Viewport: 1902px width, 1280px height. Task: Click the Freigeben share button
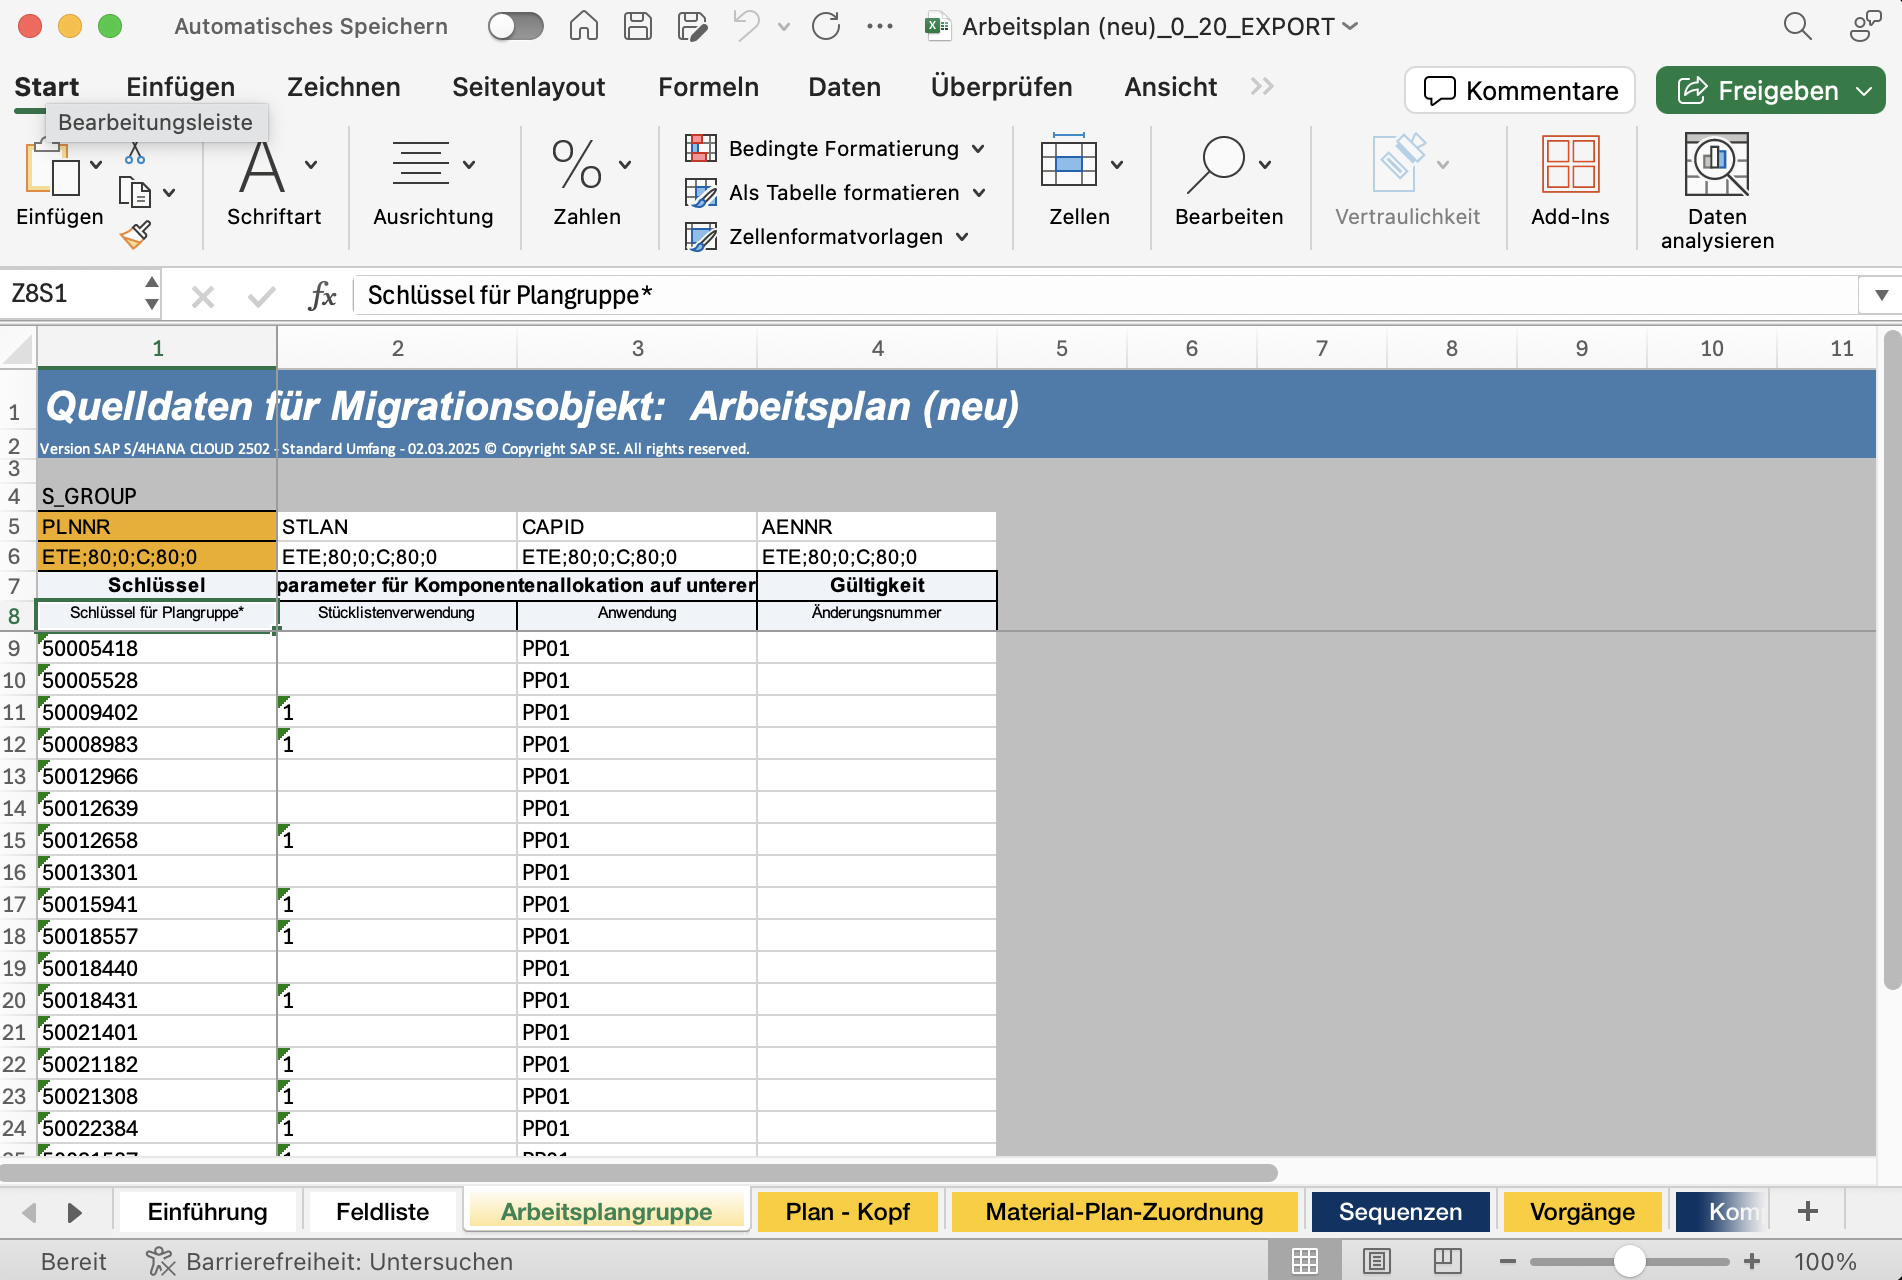[x=1770, y=90]
